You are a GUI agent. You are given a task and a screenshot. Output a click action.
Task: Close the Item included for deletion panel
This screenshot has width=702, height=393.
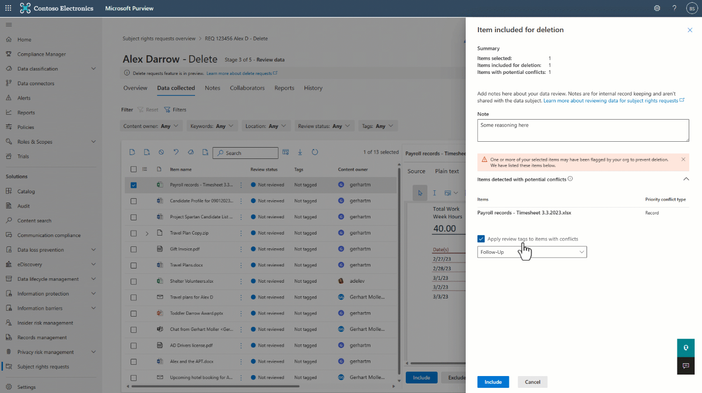point(689,30)
